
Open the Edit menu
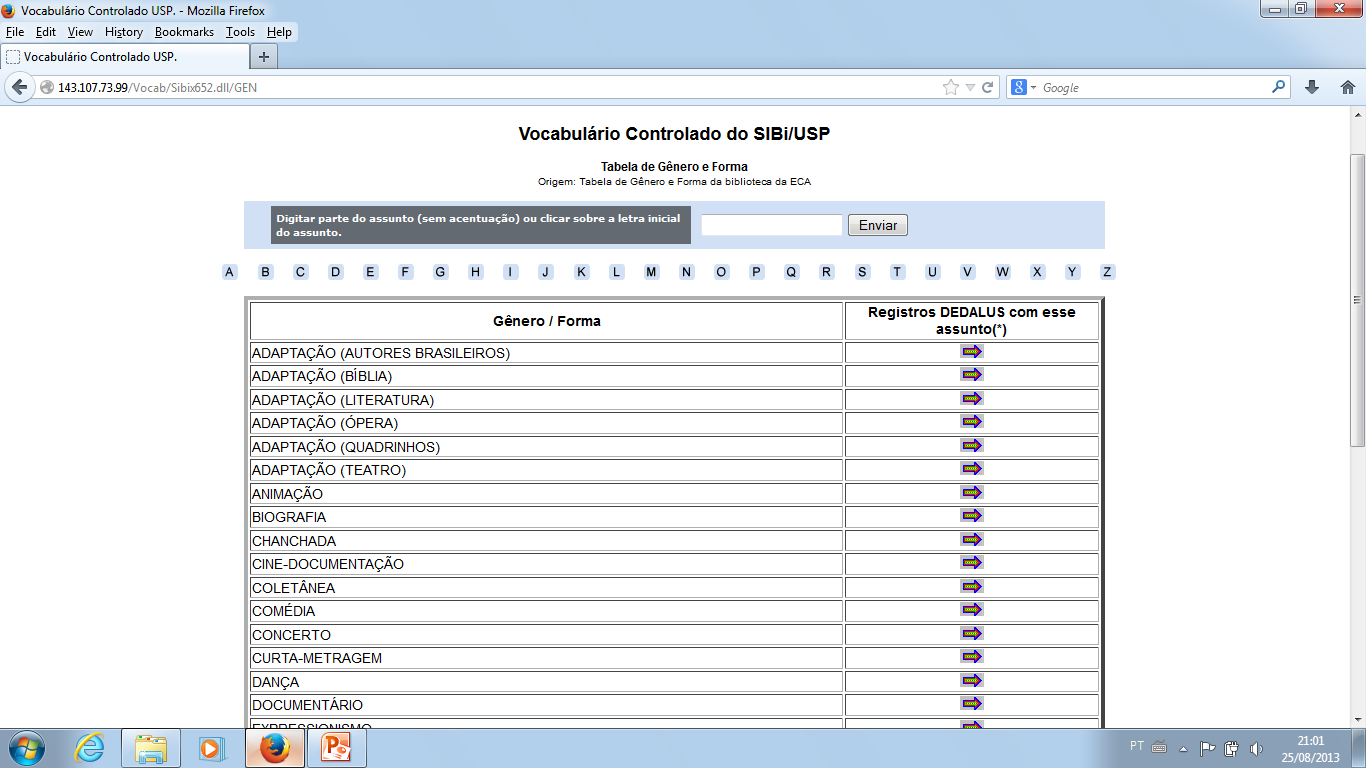pyautogui.click(x=46, y=32)
